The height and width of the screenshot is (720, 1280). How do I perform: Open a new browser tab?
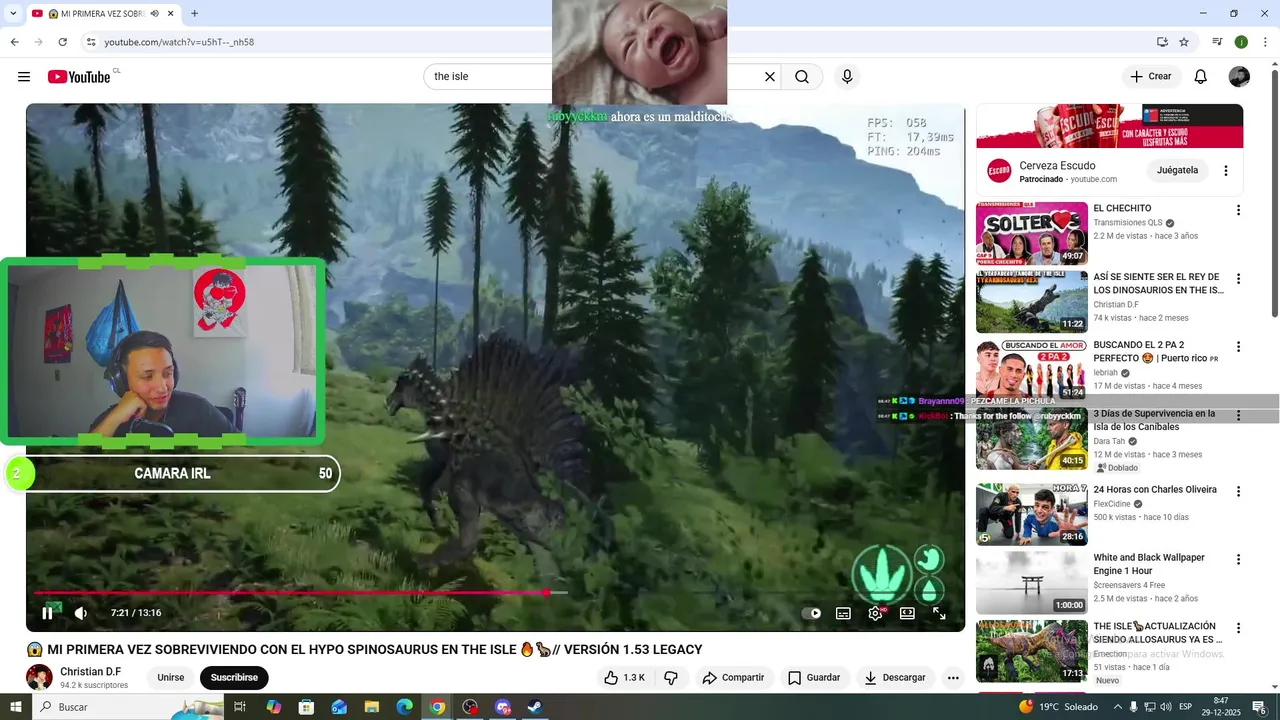(x=194, y=14)
